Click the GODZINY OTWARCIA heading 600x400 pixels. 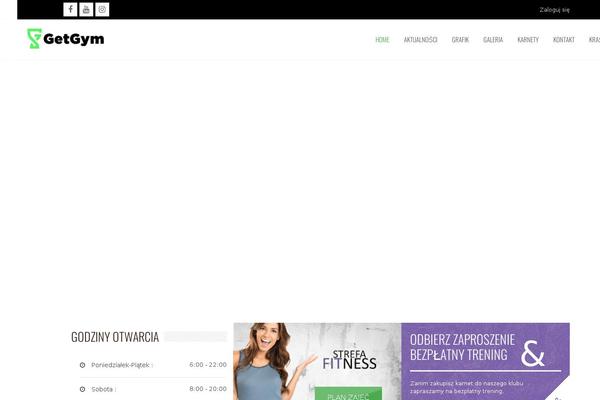(115, 337)
